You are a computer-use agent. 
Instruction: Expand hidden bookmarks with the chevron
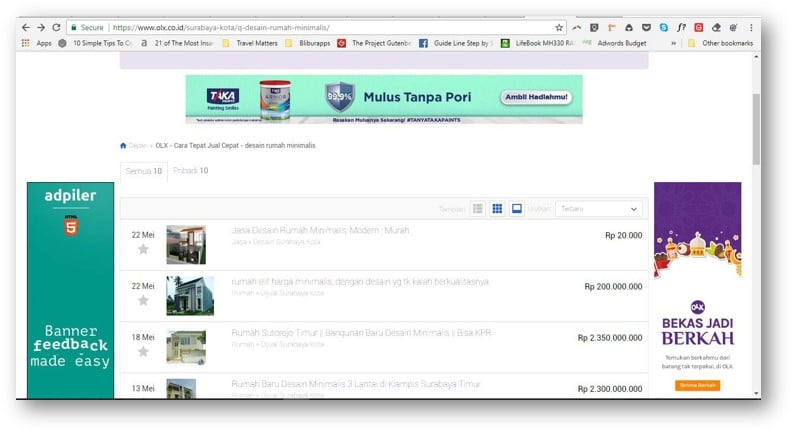(x=674, y=43)
